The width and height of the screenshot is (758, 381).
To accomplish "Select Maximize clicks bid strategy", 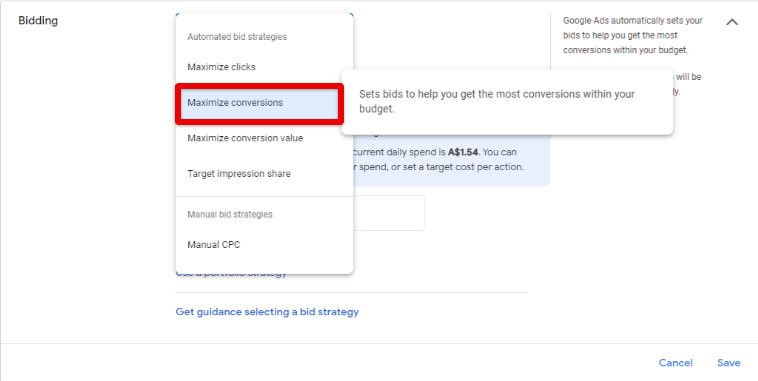I will coord(264,67).
